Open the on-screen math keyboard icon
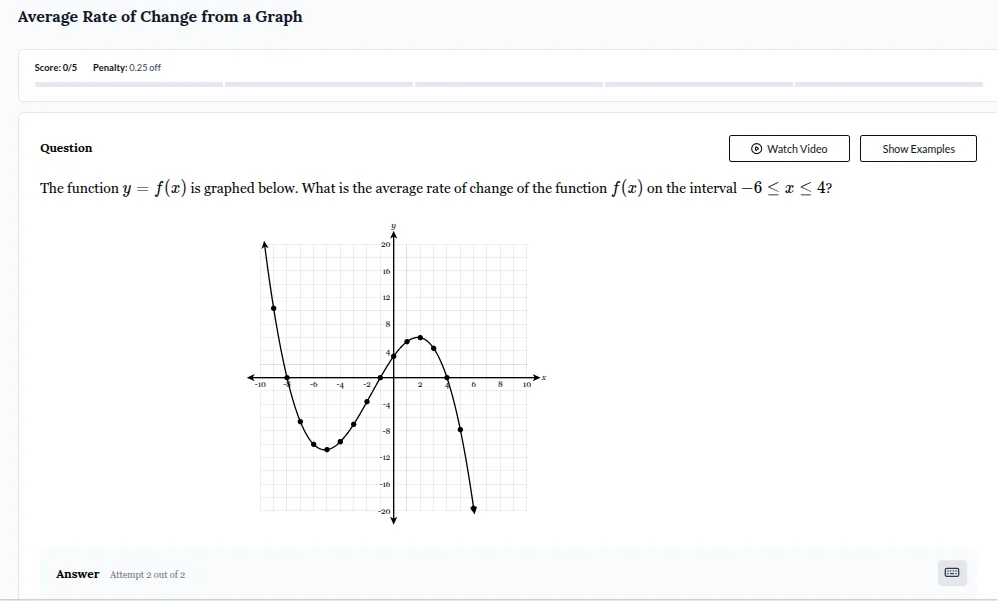The height and width of the screenshot is (601, 997). click(951, 573)
